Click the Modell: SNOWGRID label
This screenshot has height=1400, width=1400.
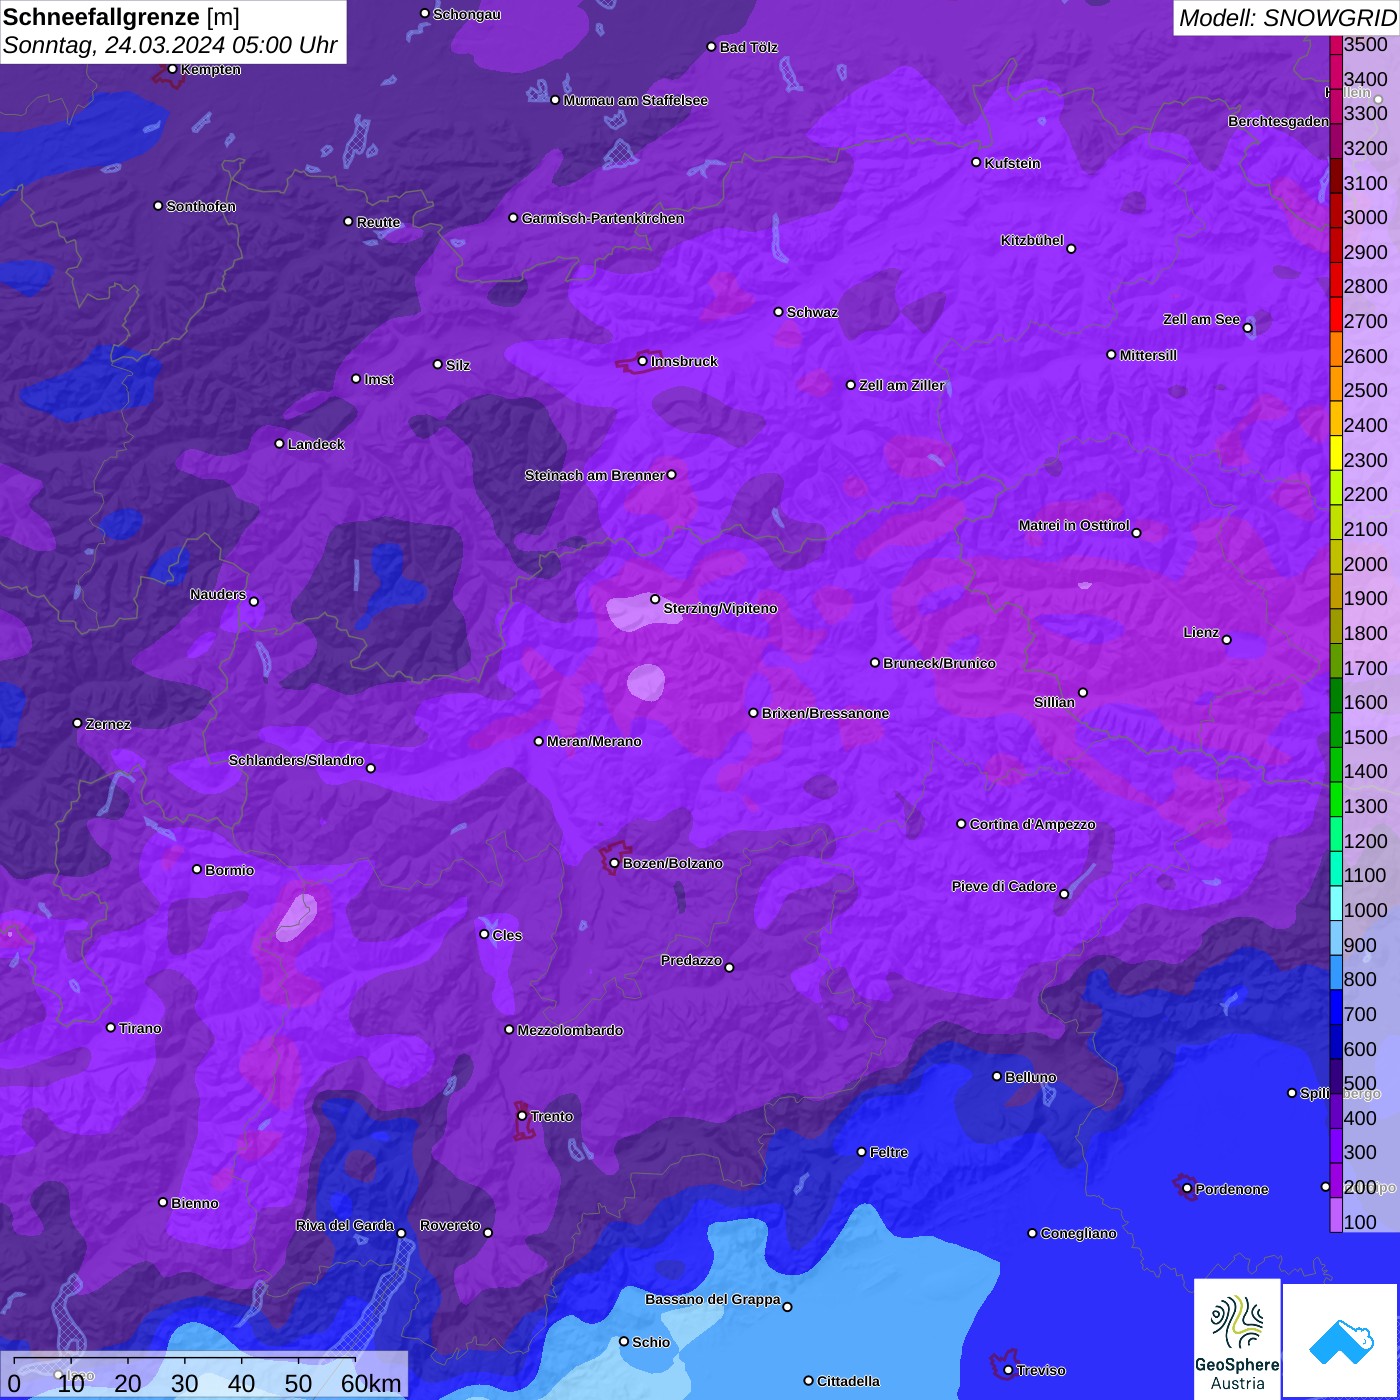[1287, 18]
